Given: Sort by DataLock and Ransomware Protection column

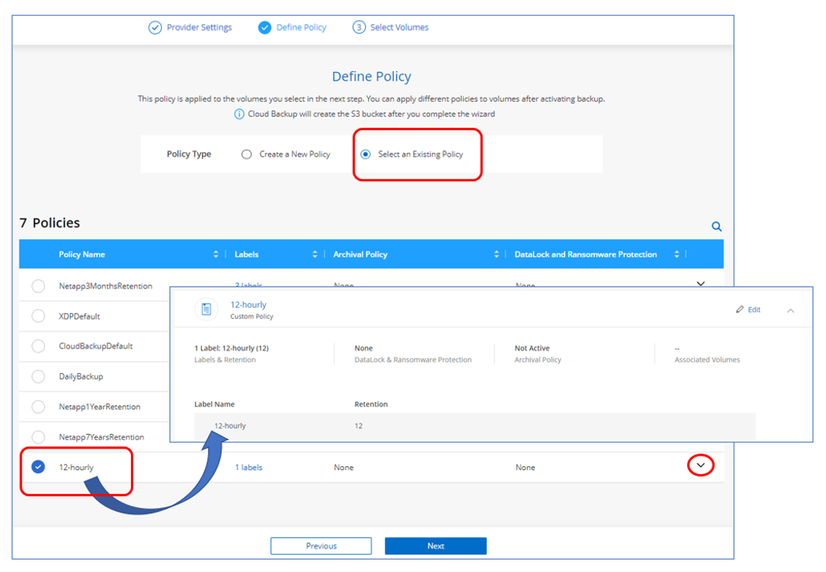Looking at the screenshot, I should click(x=677, y=255).
